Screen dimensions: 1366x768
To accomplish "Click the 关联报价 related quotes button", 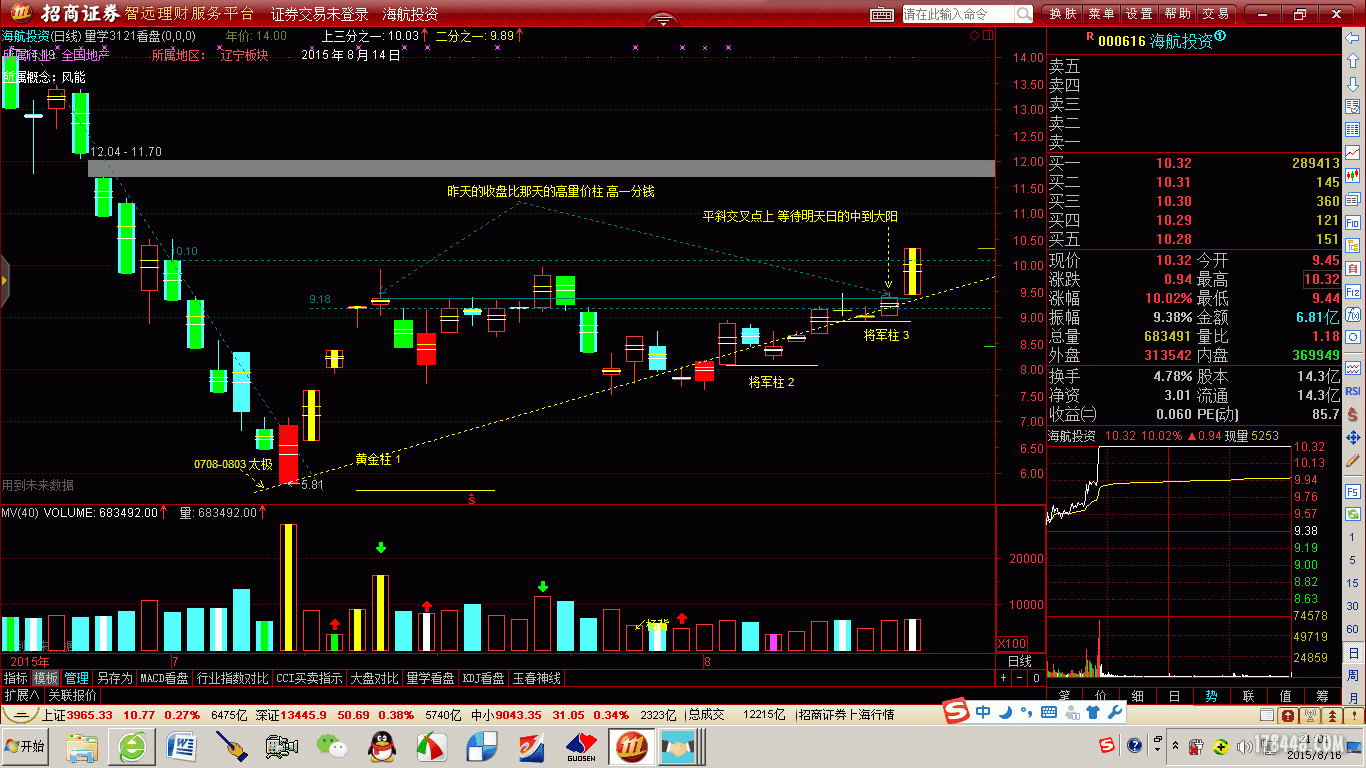I will 73,695.
